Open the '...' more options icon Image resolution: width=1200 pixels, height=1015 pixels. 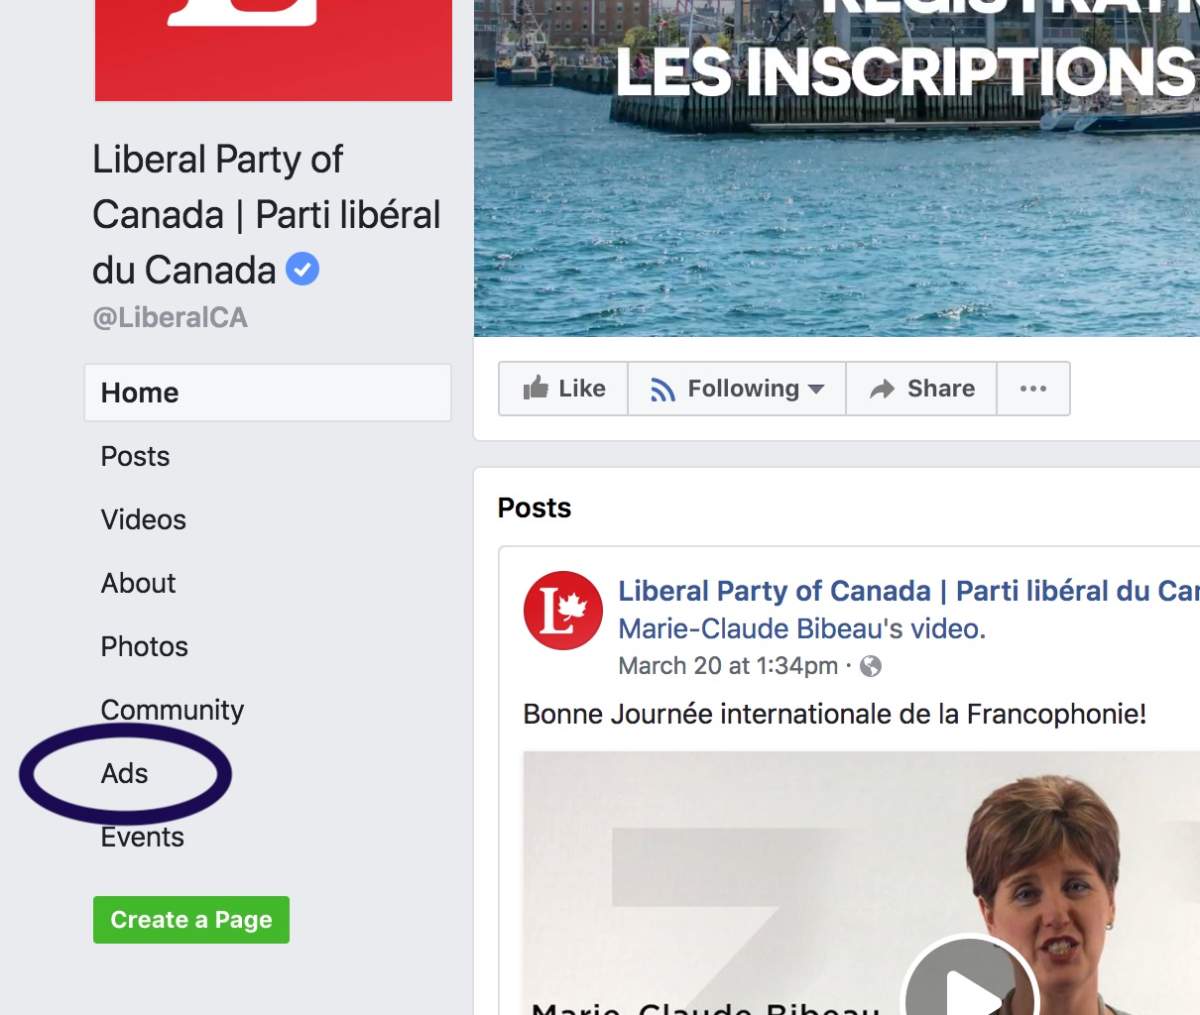(x=1033, y=388)
